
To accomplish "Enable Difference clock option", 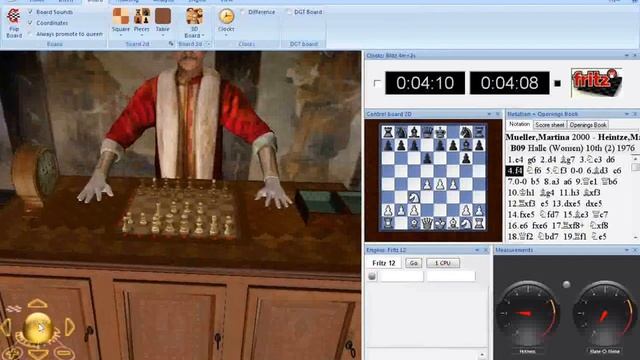I will pyautogui.click(x=243, y=12).
